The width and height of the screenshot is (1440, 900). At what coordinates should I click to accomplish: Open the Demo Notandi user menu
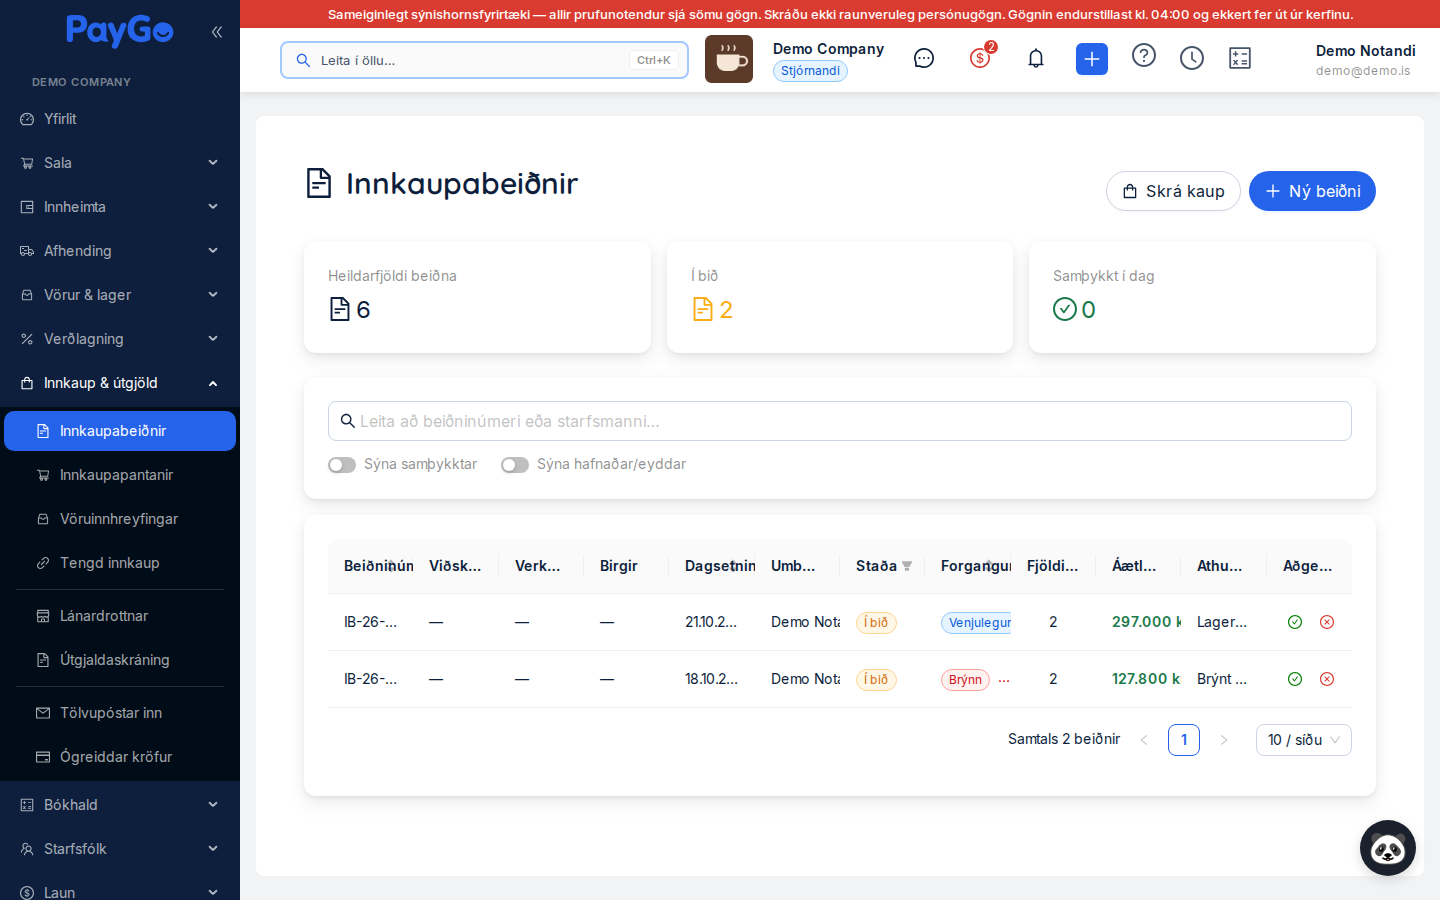click(x=1365, y=60)
